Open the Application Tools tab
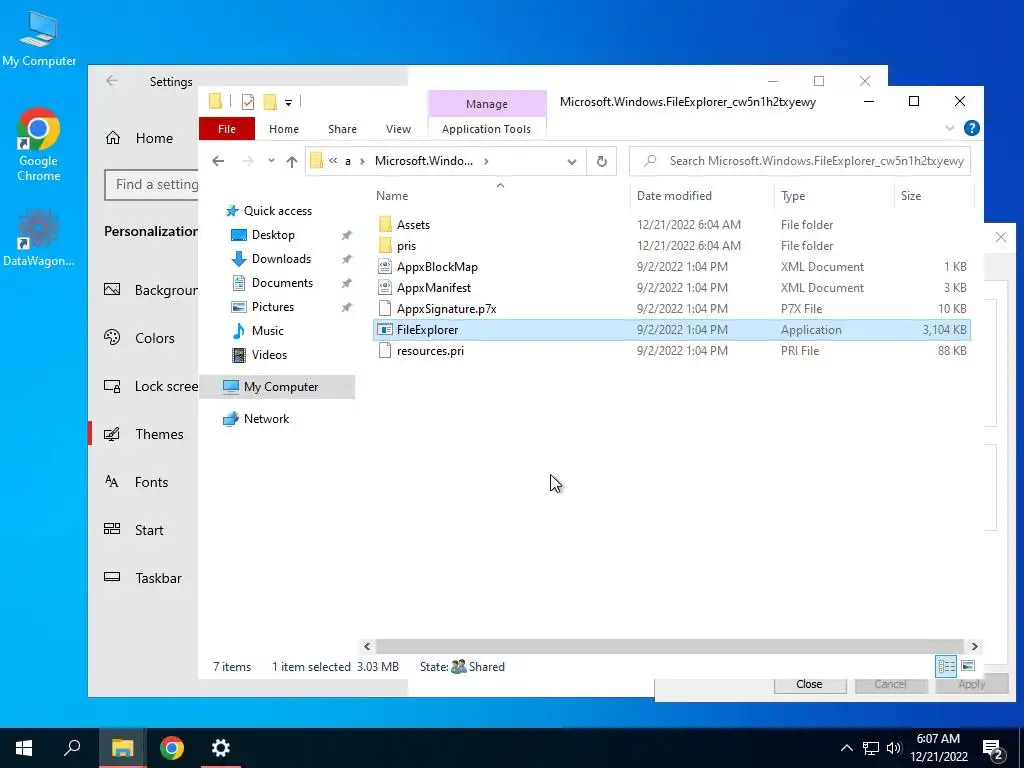Viewport: 1024px width, 768px height. tap(486, 129)
